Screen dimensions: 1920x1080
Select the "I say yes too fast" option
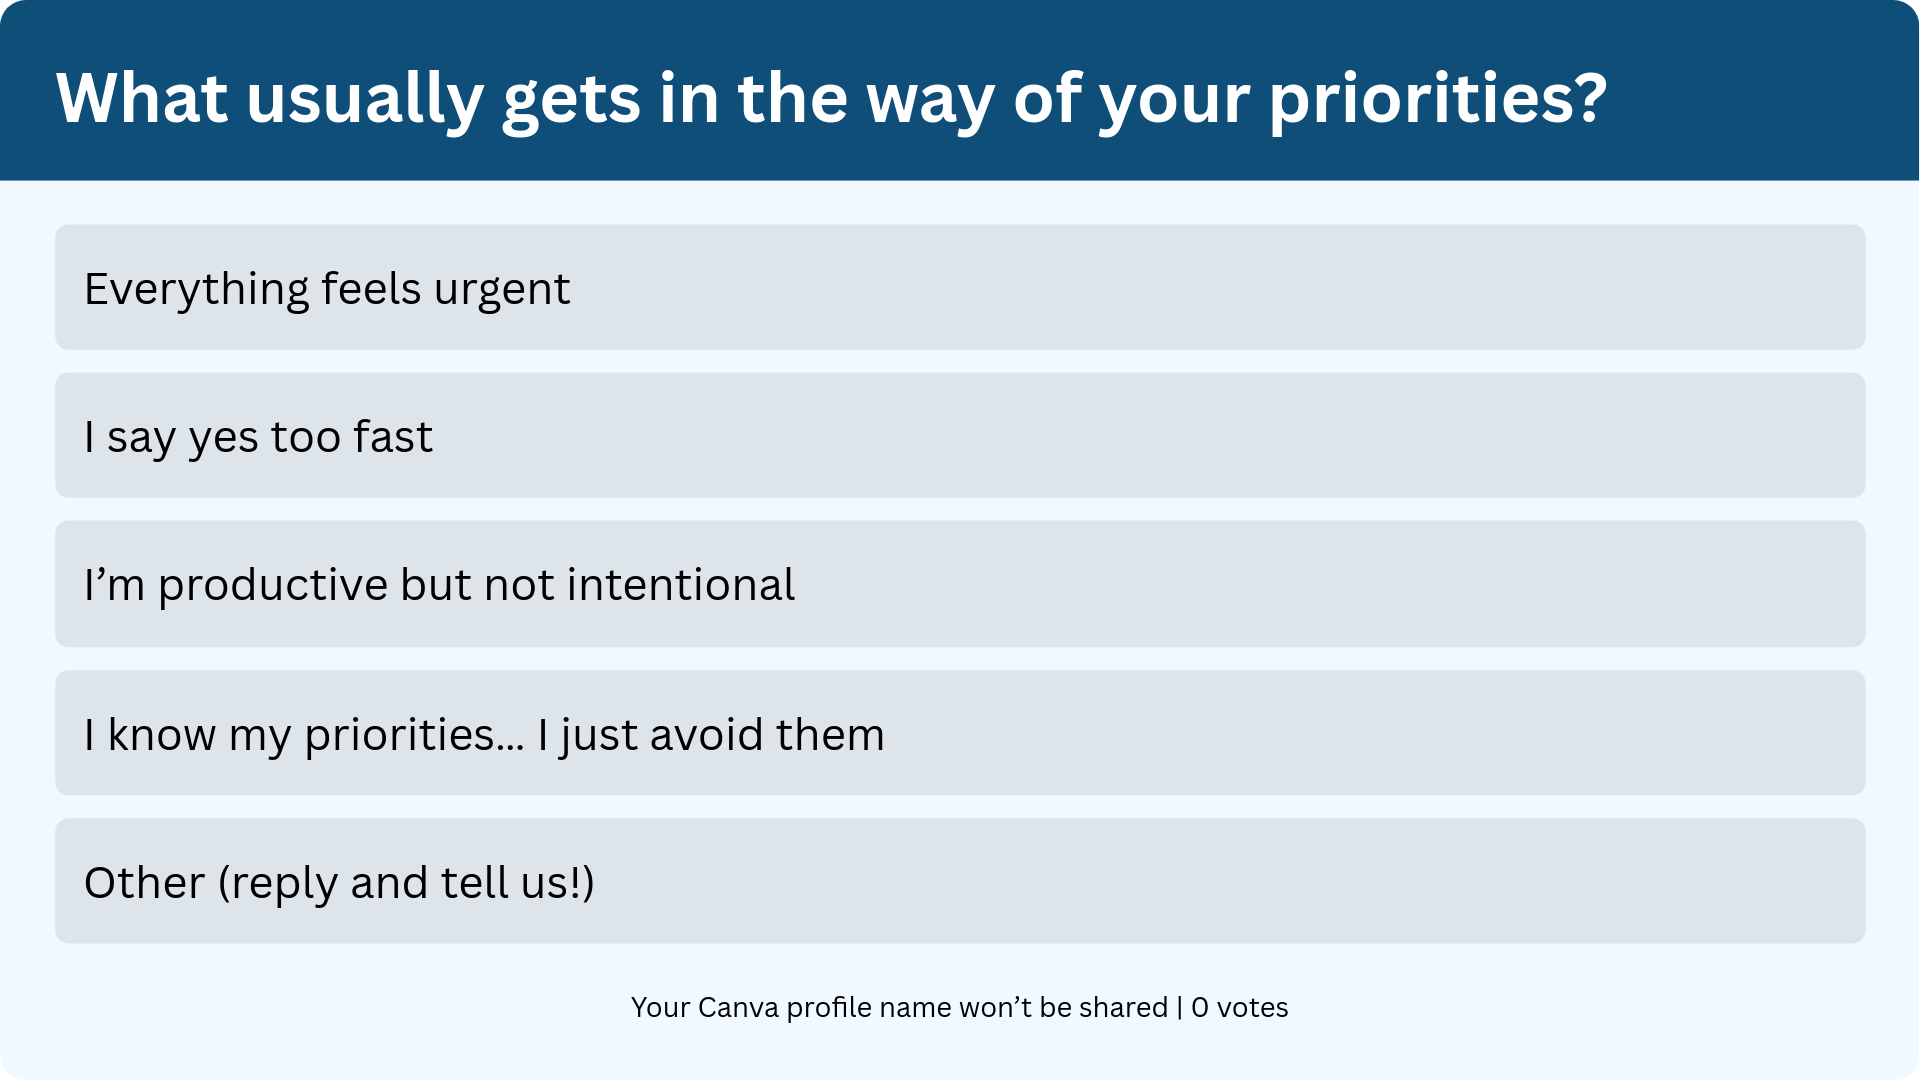pyautogui.click(x=960, y=435)
